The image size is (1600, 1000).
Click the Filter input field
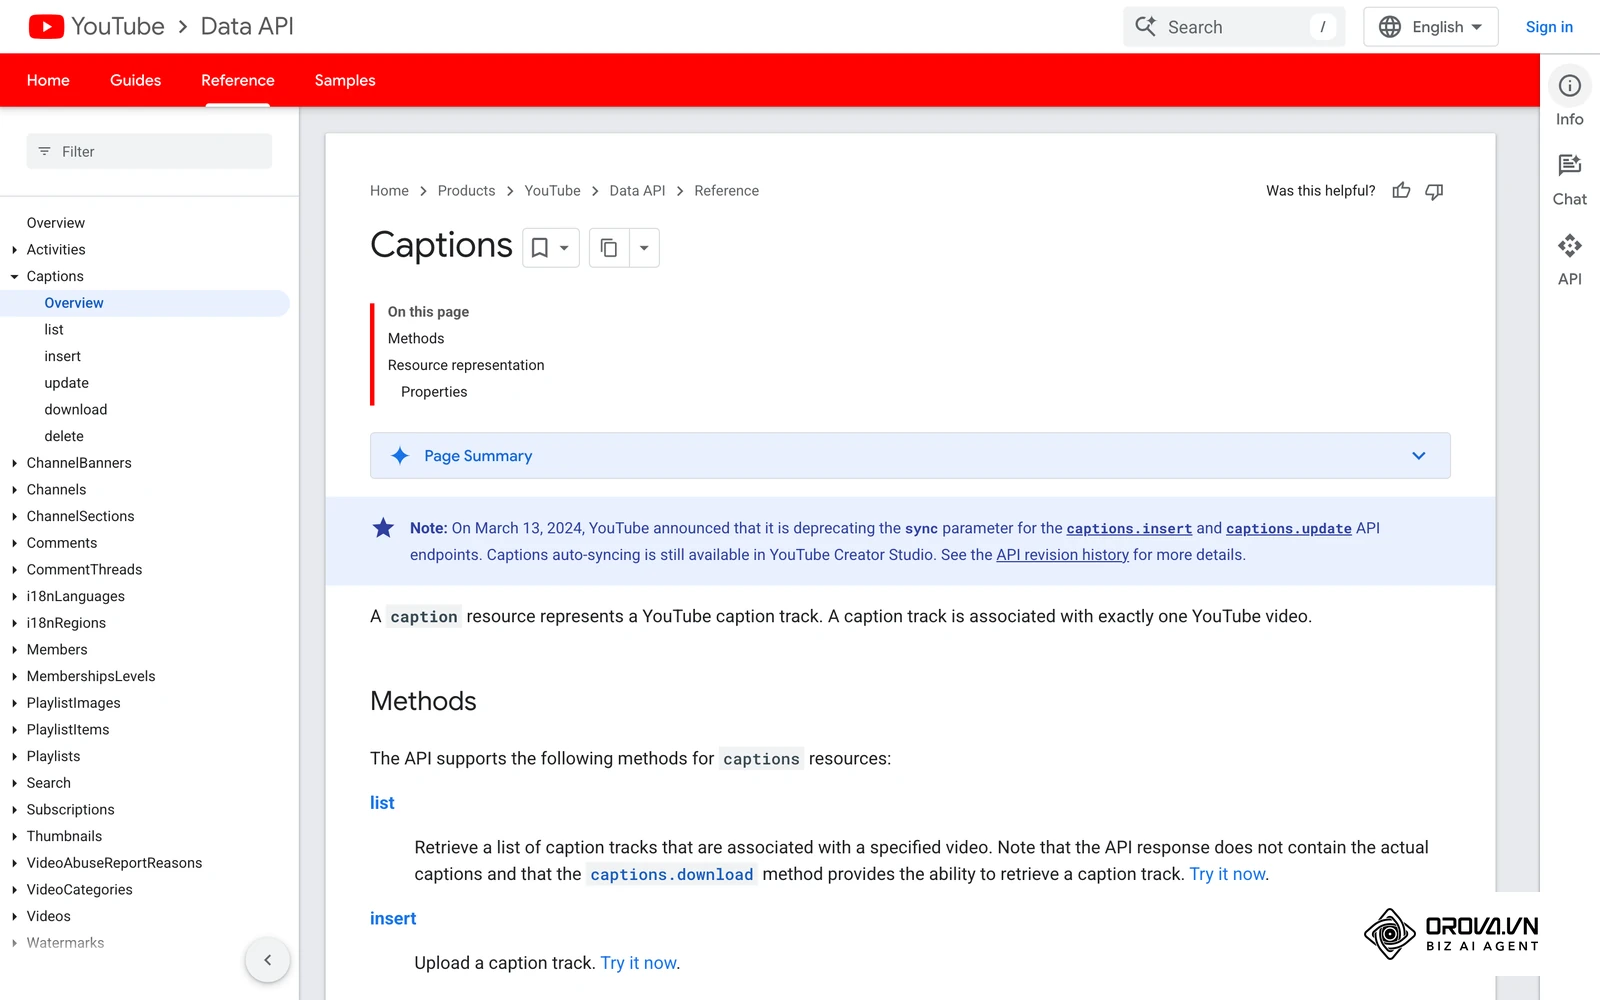point(149,151)
